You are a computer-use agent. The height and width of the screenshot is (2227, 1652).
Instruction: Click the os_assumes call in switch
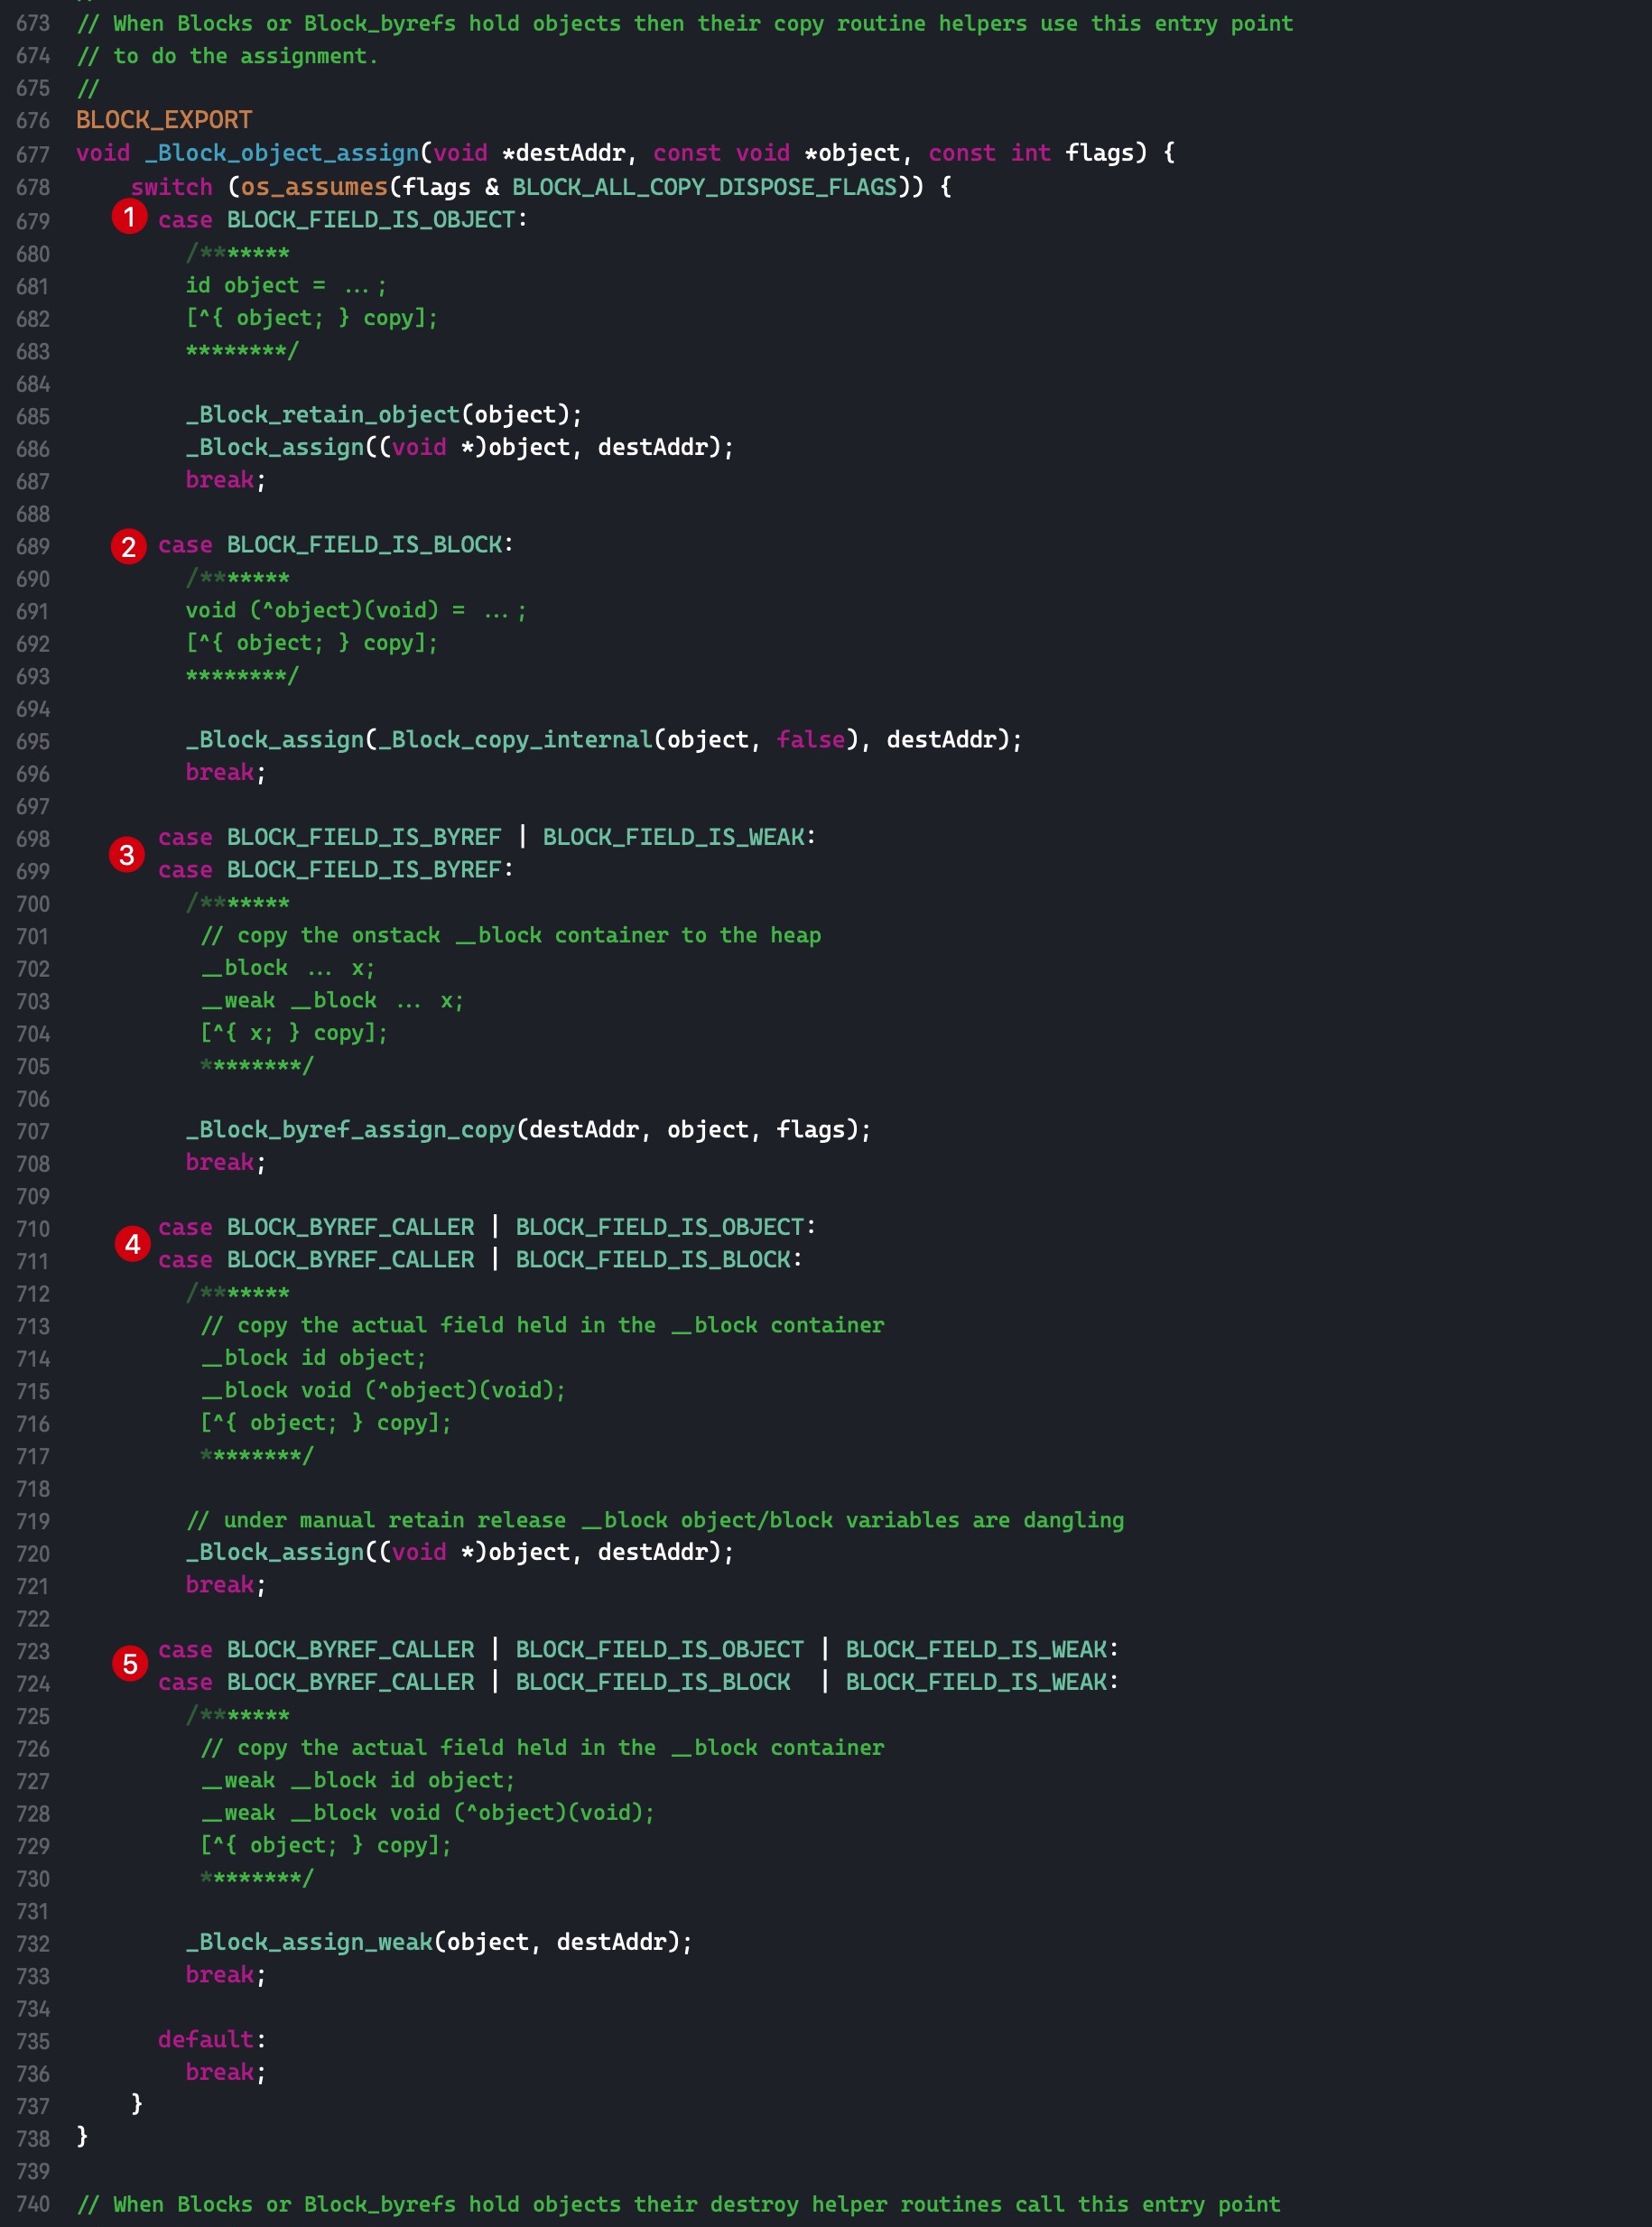click(x=314, y=187)
